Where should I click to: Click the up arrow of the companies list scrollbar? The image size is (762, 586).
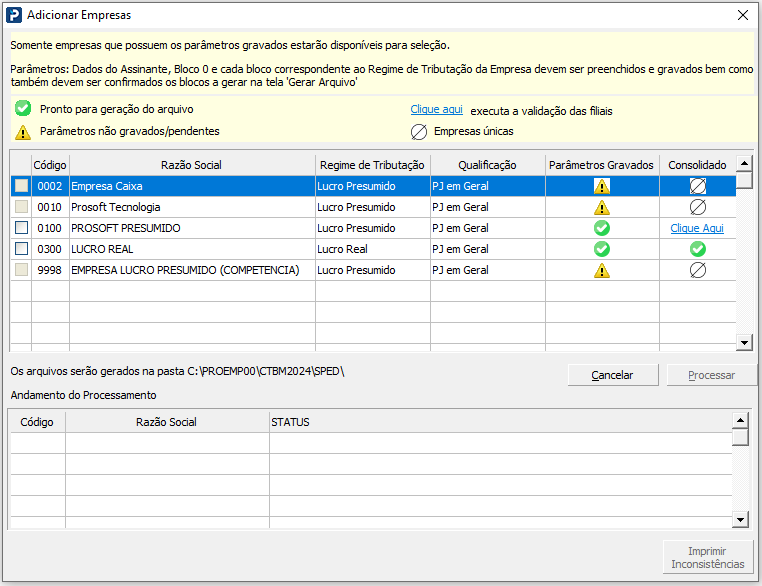(745, 163)
